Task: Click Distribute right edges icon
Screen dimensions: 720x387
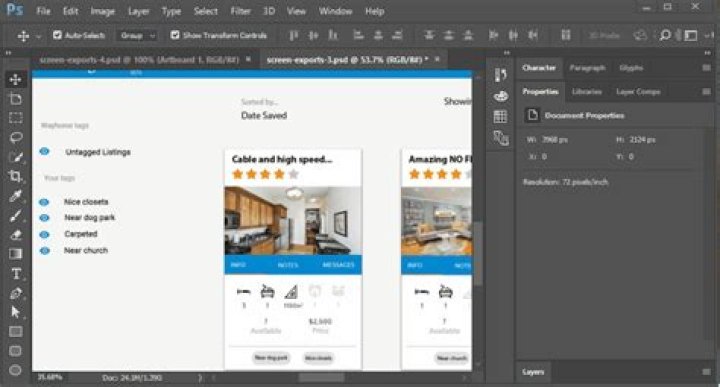Action: 533,35
